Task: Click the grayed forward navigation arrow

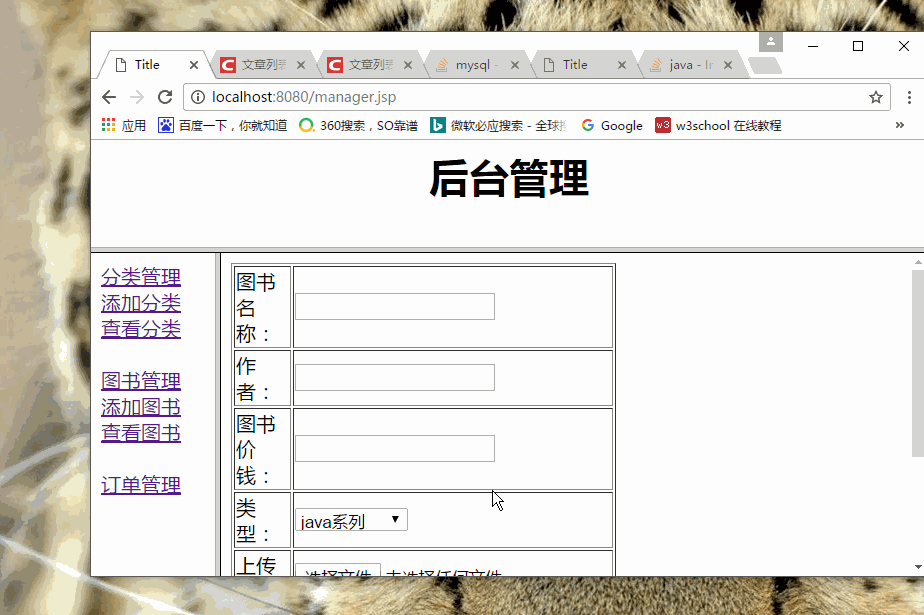Action: pos(137,98)
